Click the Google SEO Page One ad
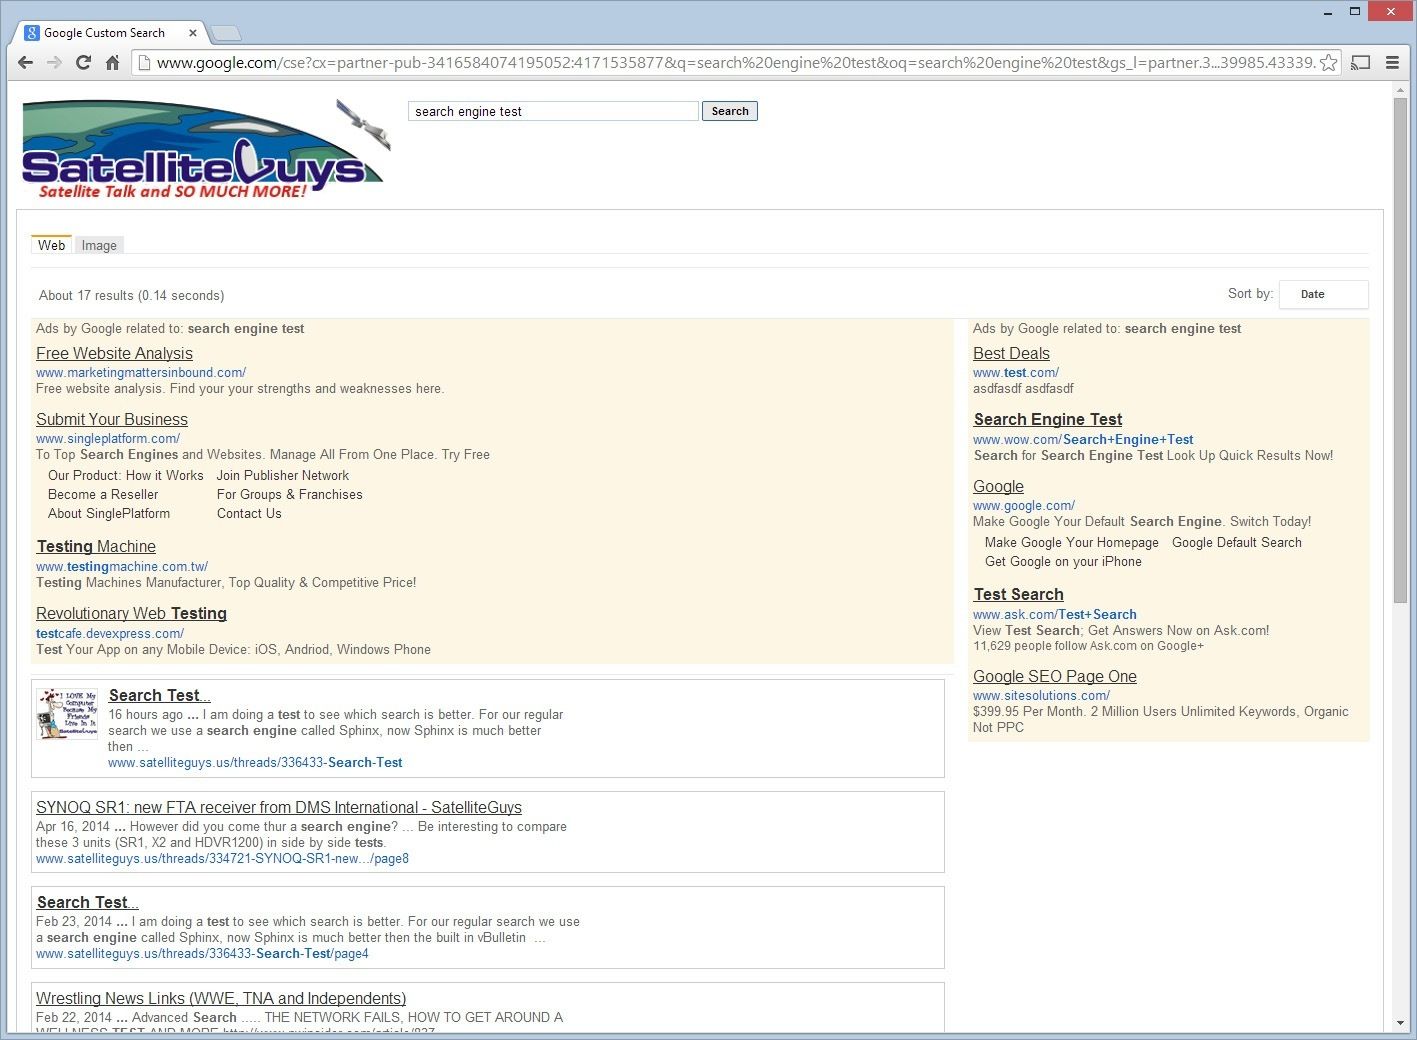Image resolution: width=1417 pixels, height=1040 pixels. 1055,676
